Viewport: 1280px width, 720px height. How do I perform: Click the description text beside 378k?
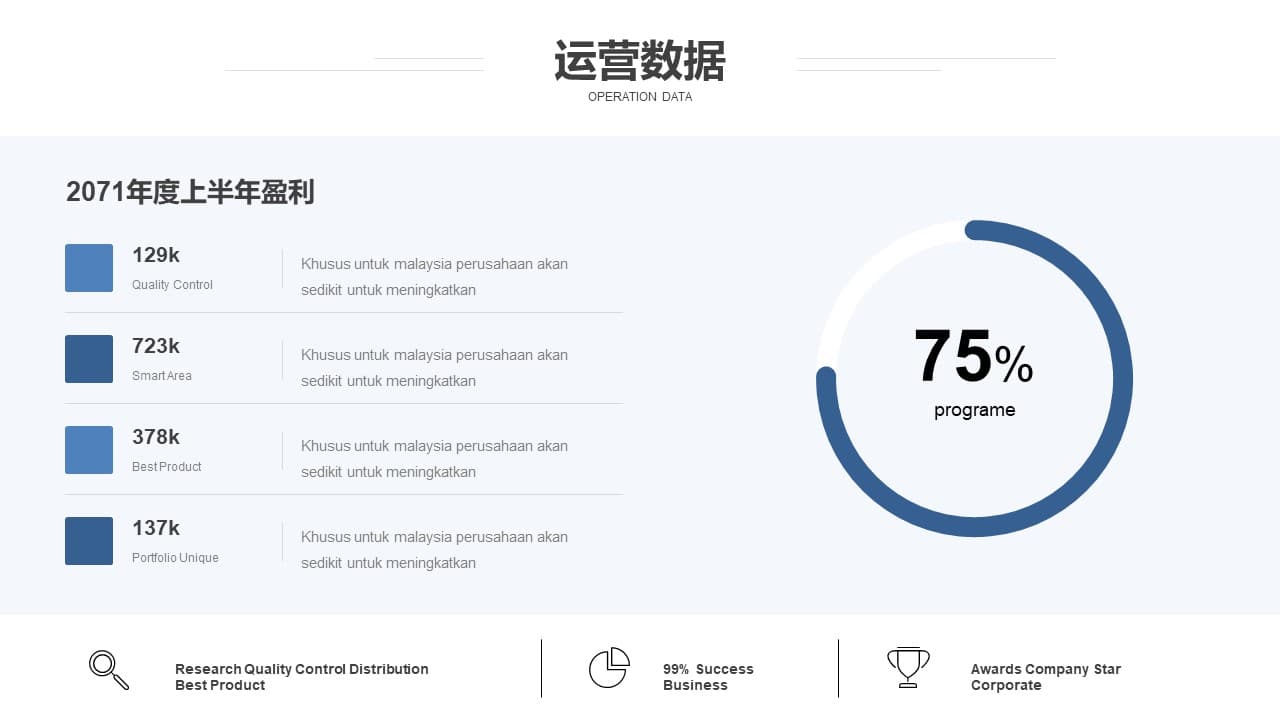tap(434, 459)
